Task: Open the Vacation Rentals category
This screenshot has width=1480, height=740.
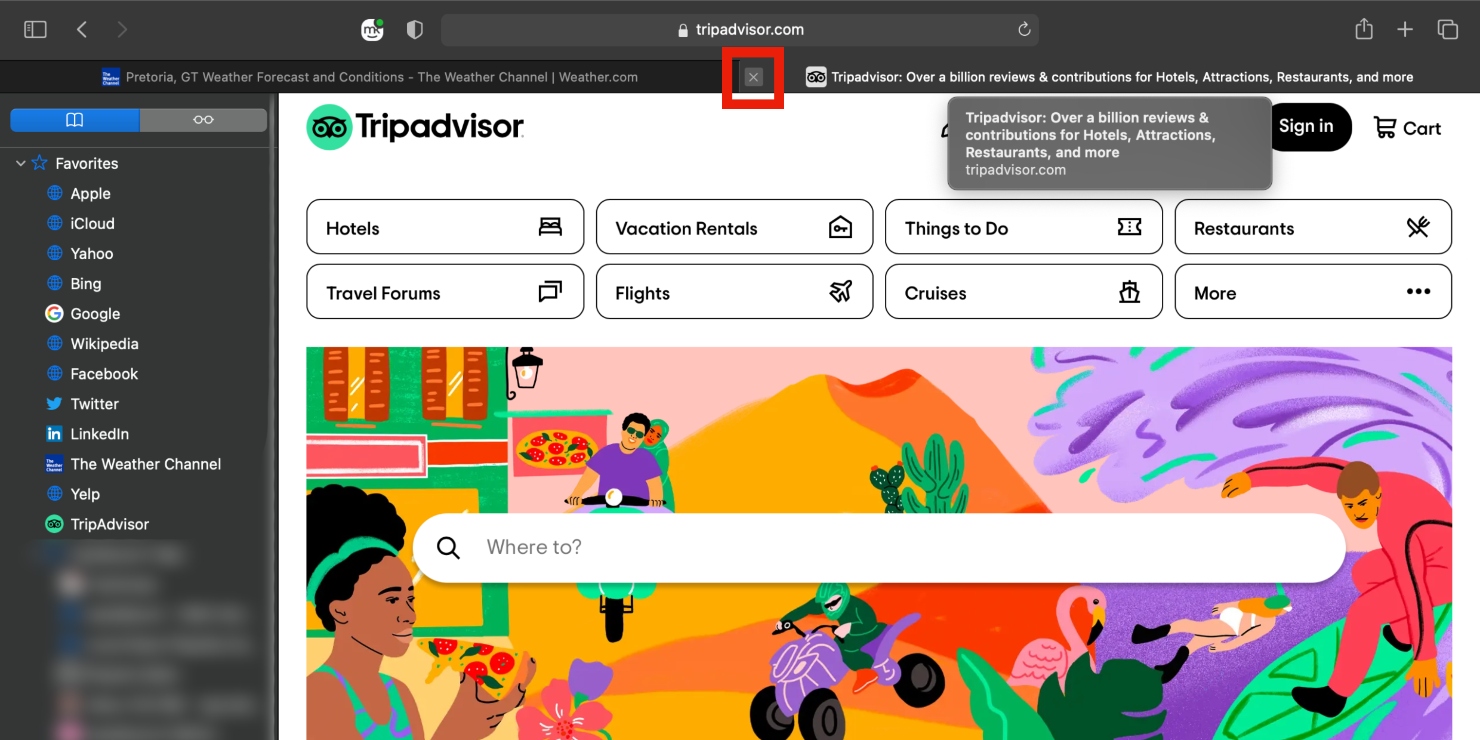Action: (x=734, y=227)
